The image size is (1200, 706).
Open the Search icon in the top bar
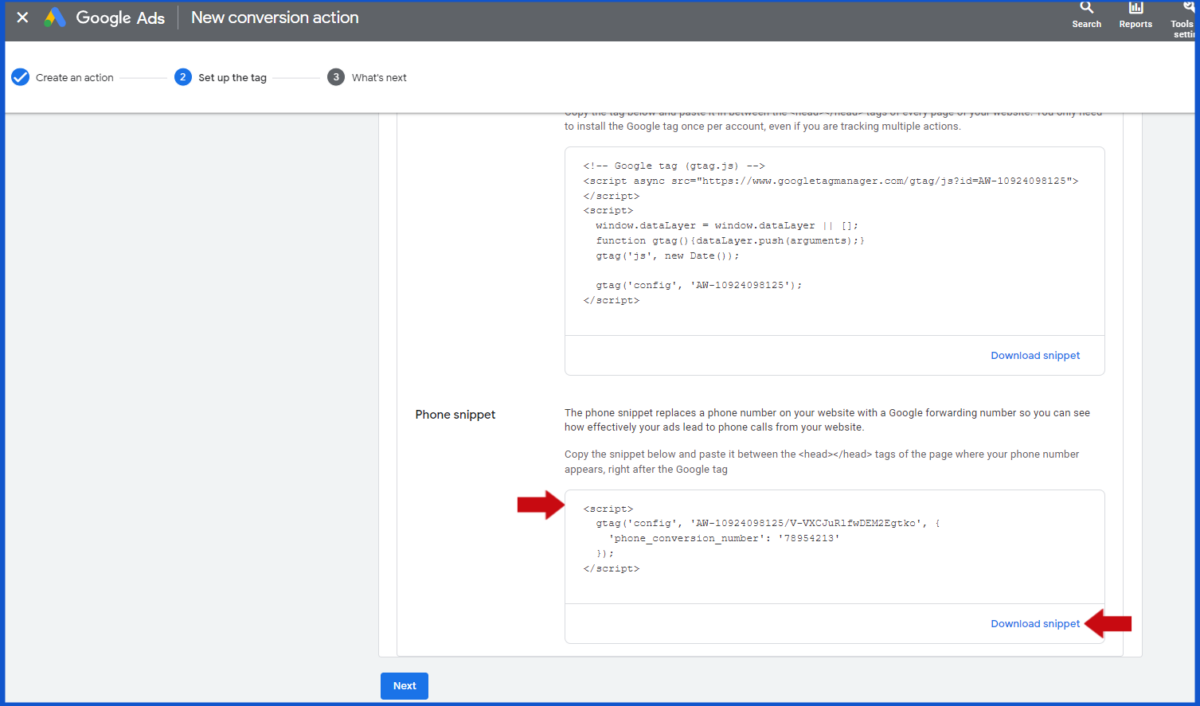pos(1086,15)
